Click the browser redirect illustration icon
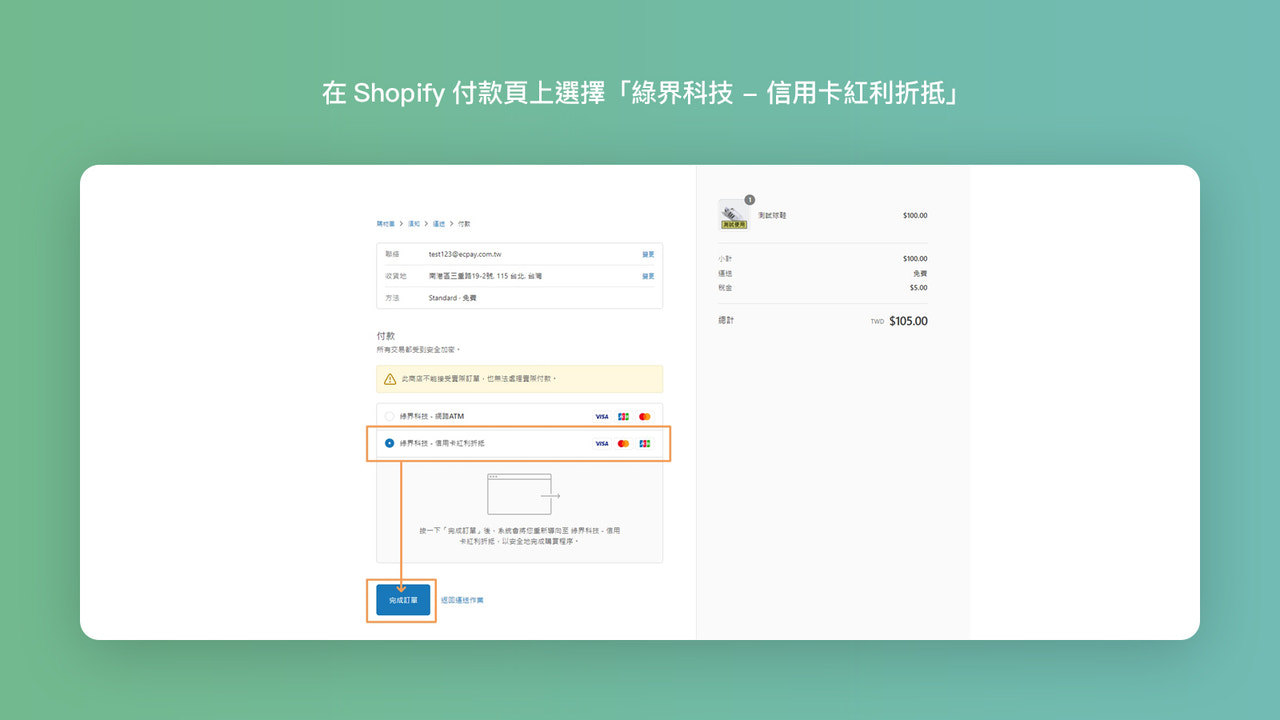The width and height of the screenshot is (1280, 720). pyautogui.click(x=523, y=494)
